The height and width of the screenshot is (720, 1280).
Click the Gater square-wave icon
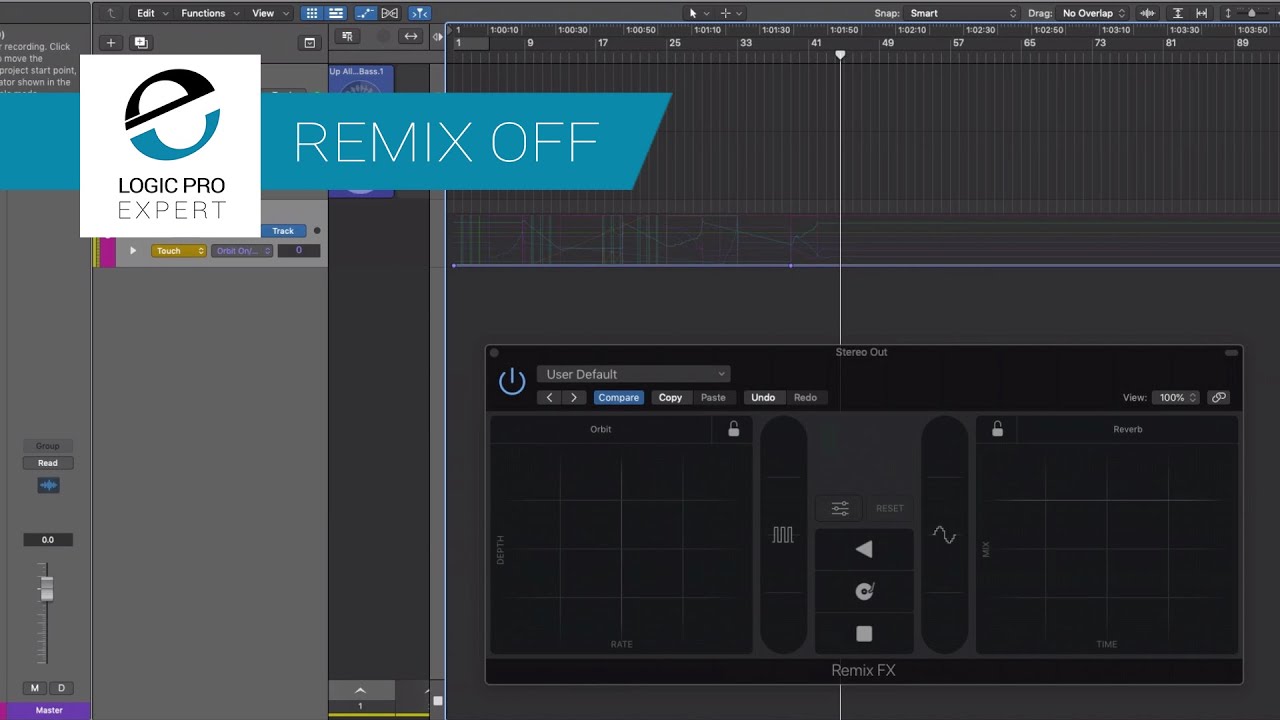click(x=783, y=535)
